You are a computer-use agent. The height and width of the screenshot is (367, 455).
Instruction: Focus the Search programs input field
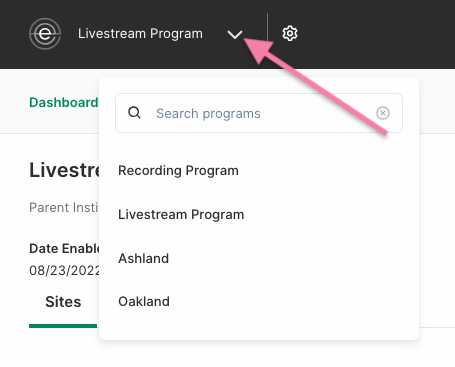click(259, 113)
